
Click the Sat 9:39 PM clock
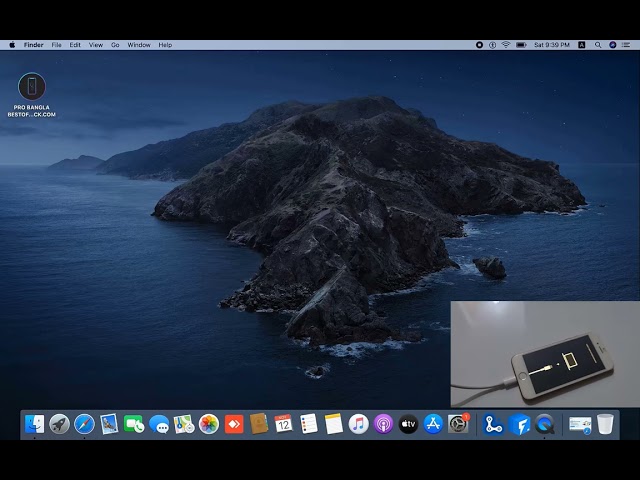[552, 45]
